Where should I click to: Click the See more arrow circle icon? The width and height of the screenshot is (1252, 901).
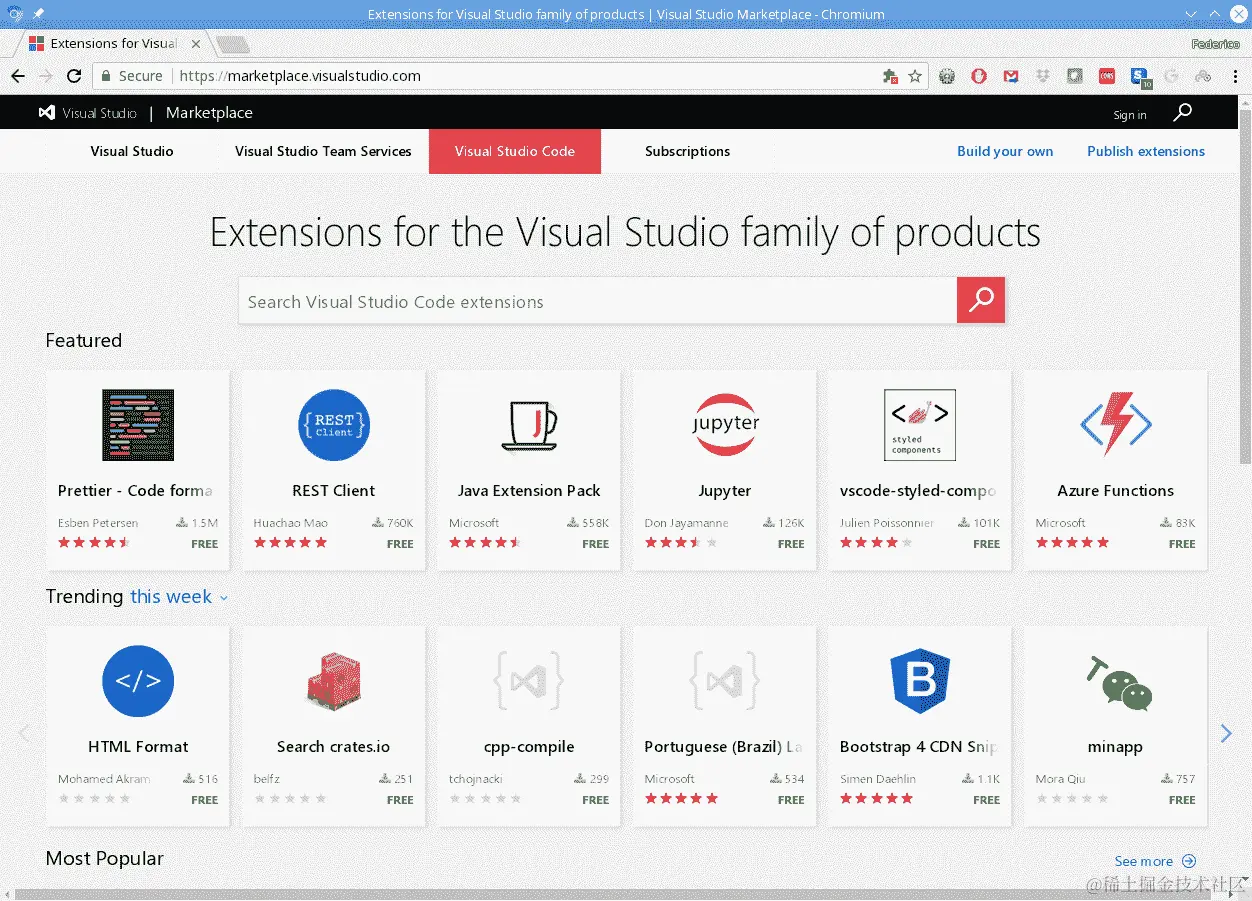[1188, 861]
